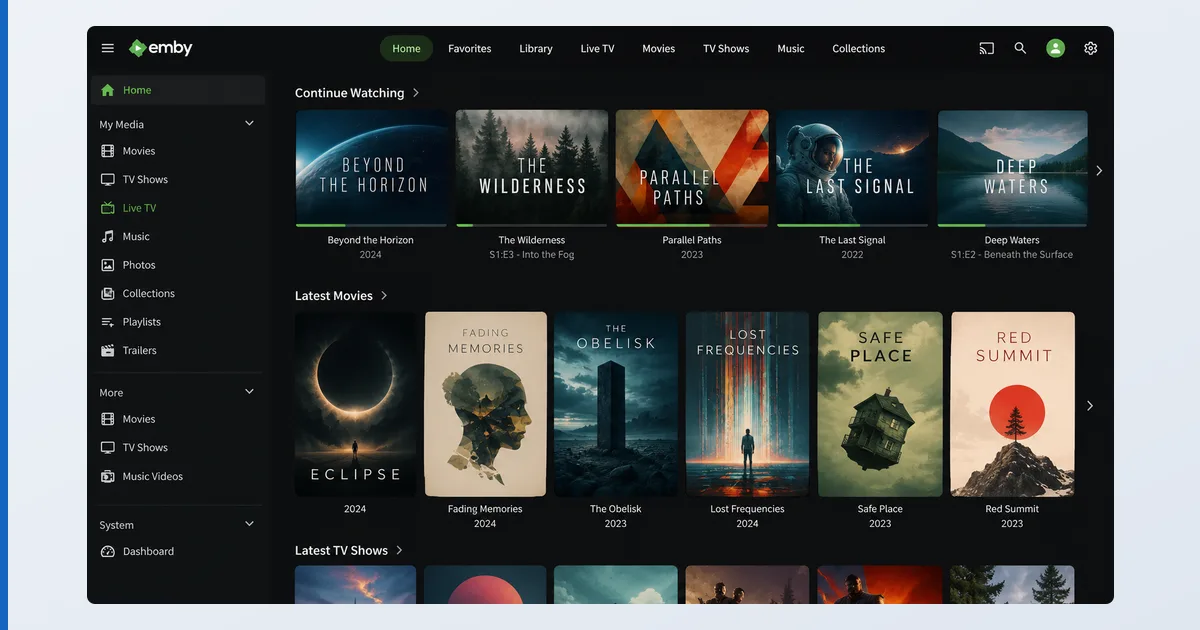Open the Red Summit poster

point(1012,405)
